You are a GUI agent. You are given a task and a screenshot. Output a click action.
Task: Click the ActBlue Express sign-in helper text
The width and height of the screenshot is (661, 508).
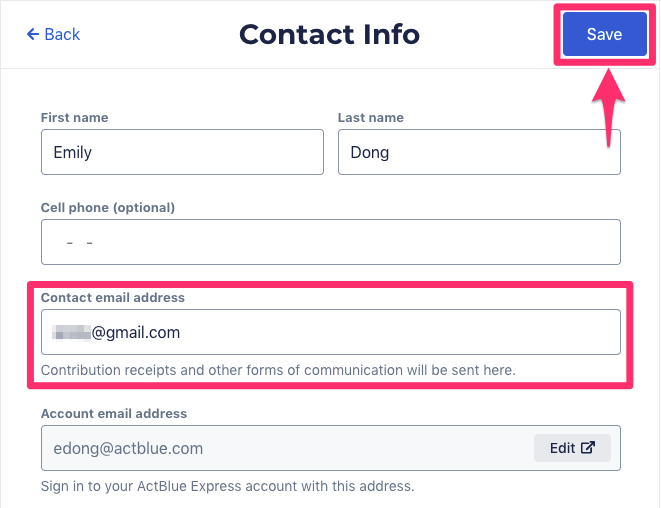pyautogui.click(x=227, y=487)
